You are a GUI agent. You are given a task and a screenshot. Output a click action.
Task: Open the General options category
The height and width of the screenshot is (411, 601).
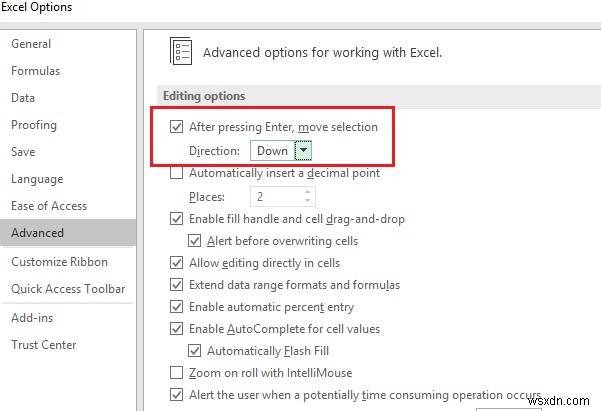pyautogui.click(x=31, y=44)
